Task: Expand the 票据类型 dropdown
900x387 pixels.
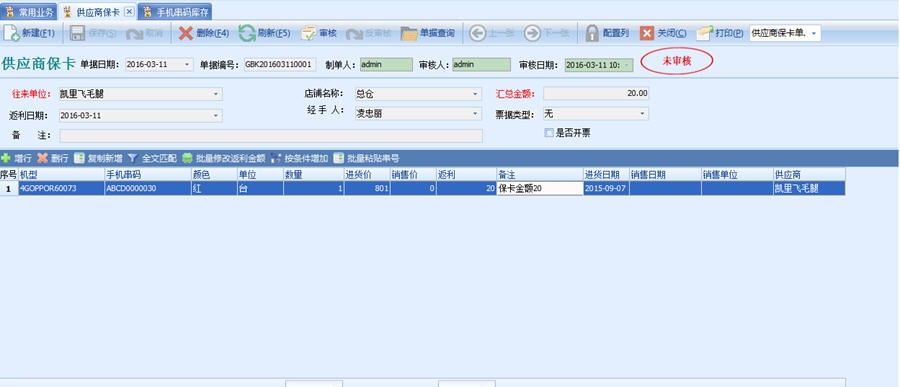Action: (x=642, y=114)
